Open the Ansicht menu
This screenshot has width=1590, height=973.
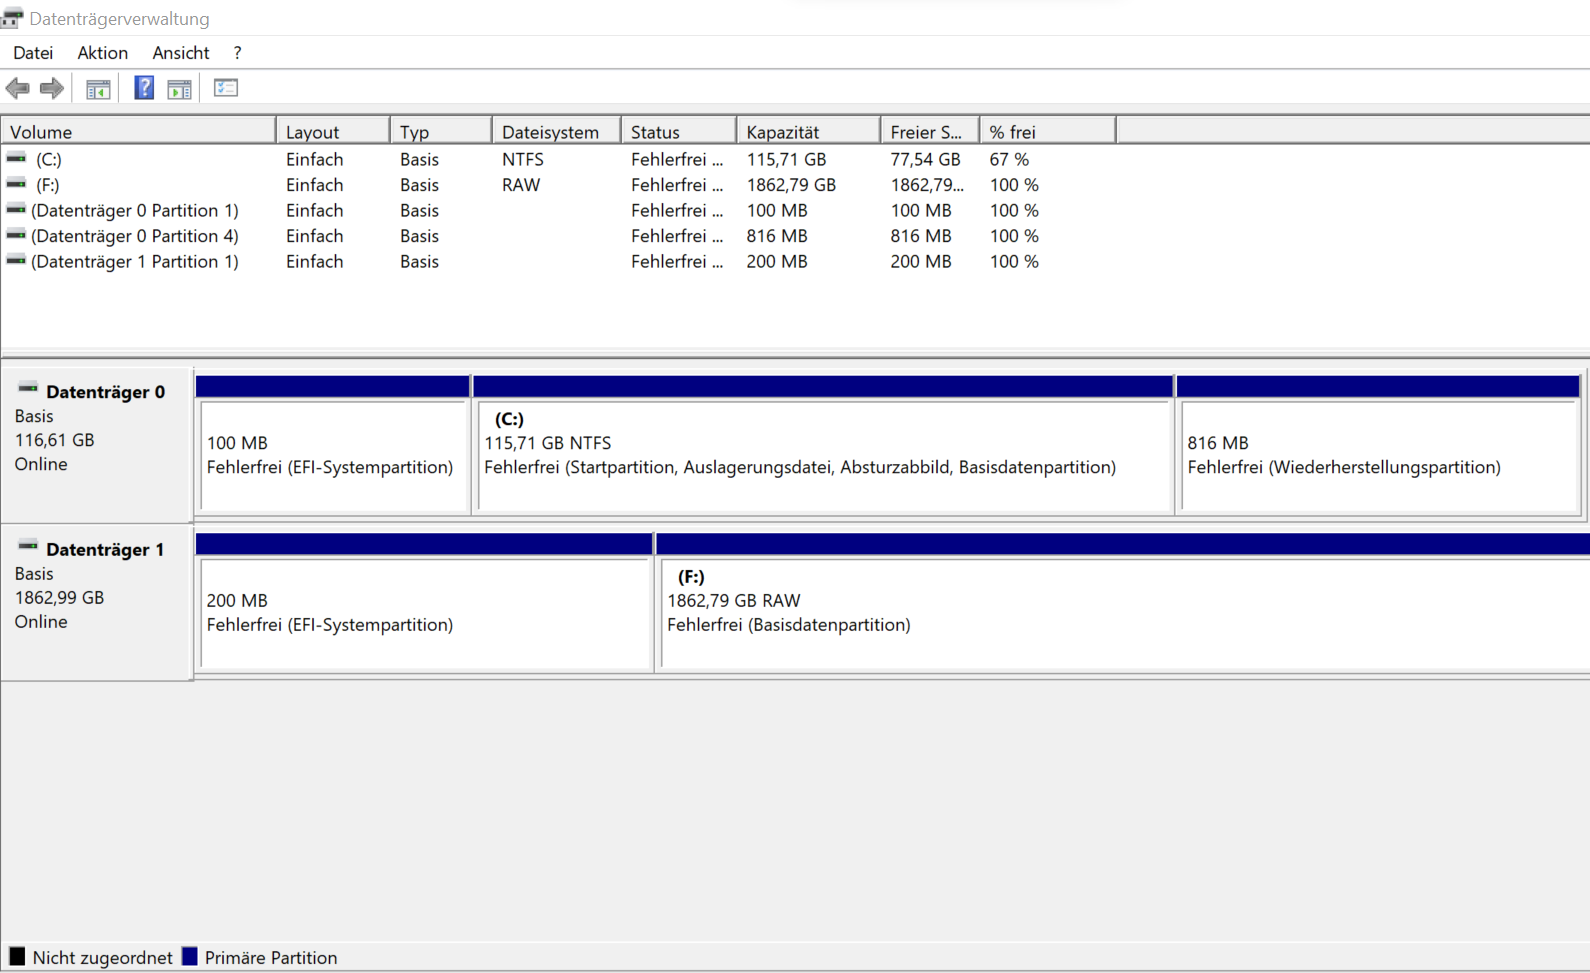[x=181, y=53]
